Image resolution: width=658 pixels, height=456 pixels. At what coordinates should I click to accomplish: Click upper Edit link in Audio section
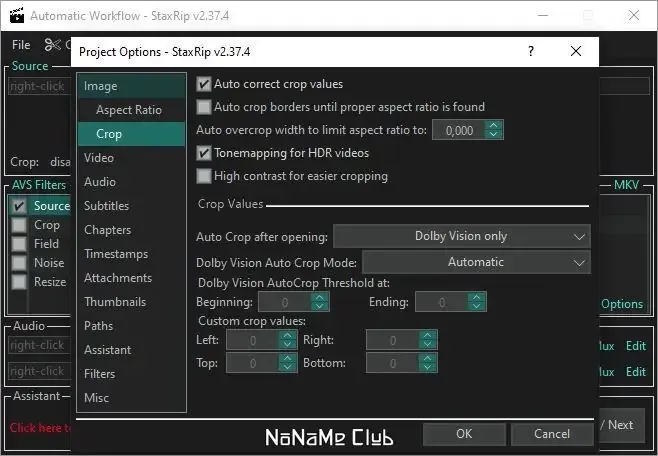(636, 346)
